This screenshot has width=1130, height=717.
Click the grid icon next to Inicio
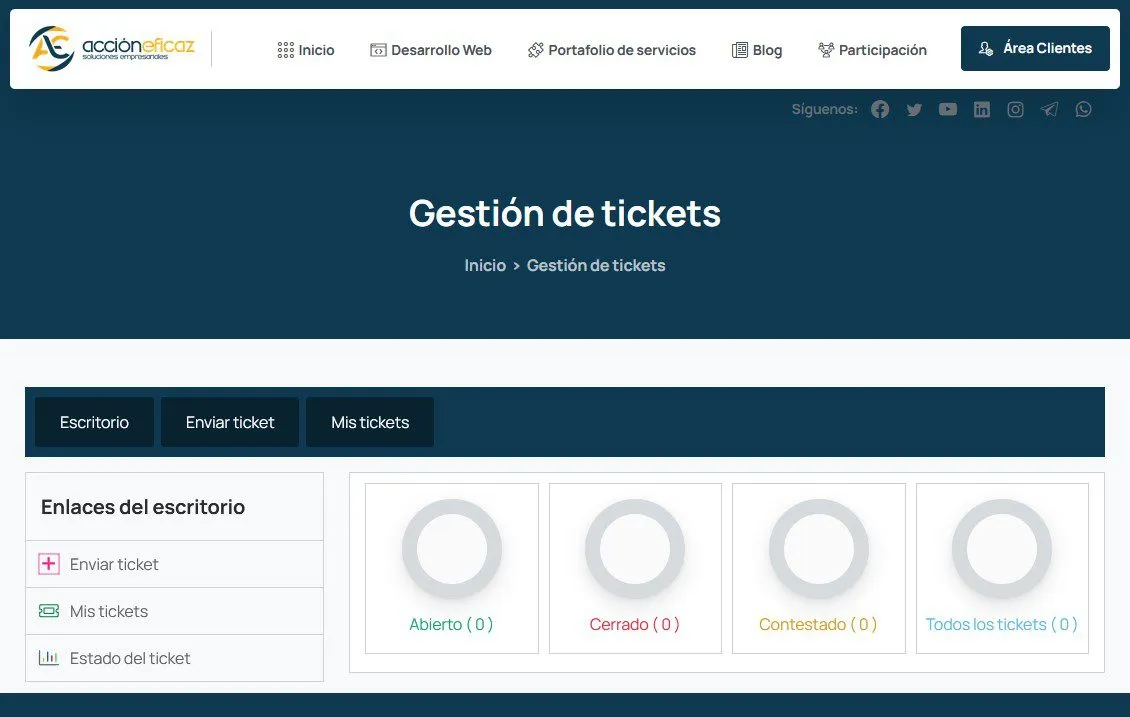(x=285, y=50)
